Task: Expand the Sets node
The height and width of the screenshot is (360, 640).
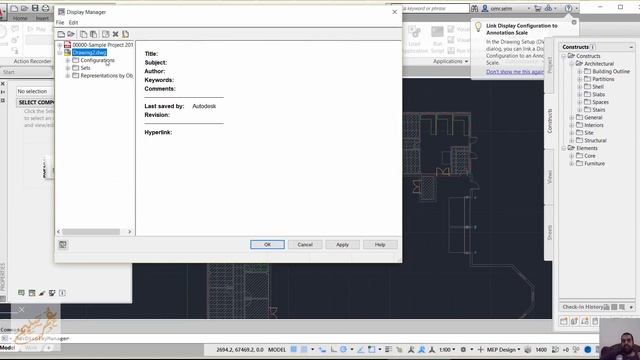Action: point(68,68)
